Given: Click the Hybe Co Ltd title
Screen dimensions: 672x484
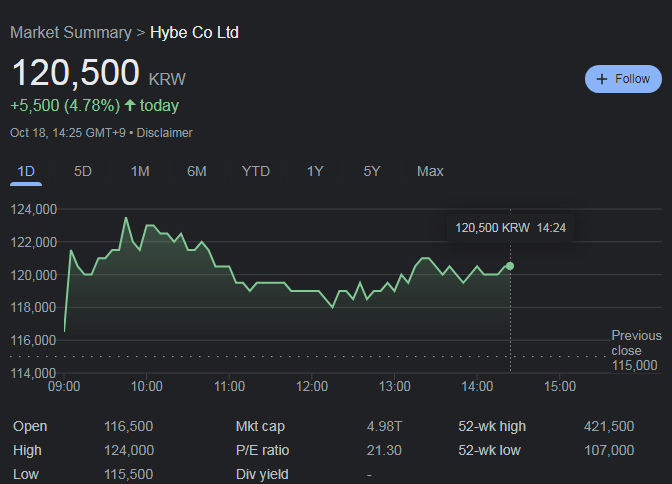Looking at the screenshot, I should (194, 33).
